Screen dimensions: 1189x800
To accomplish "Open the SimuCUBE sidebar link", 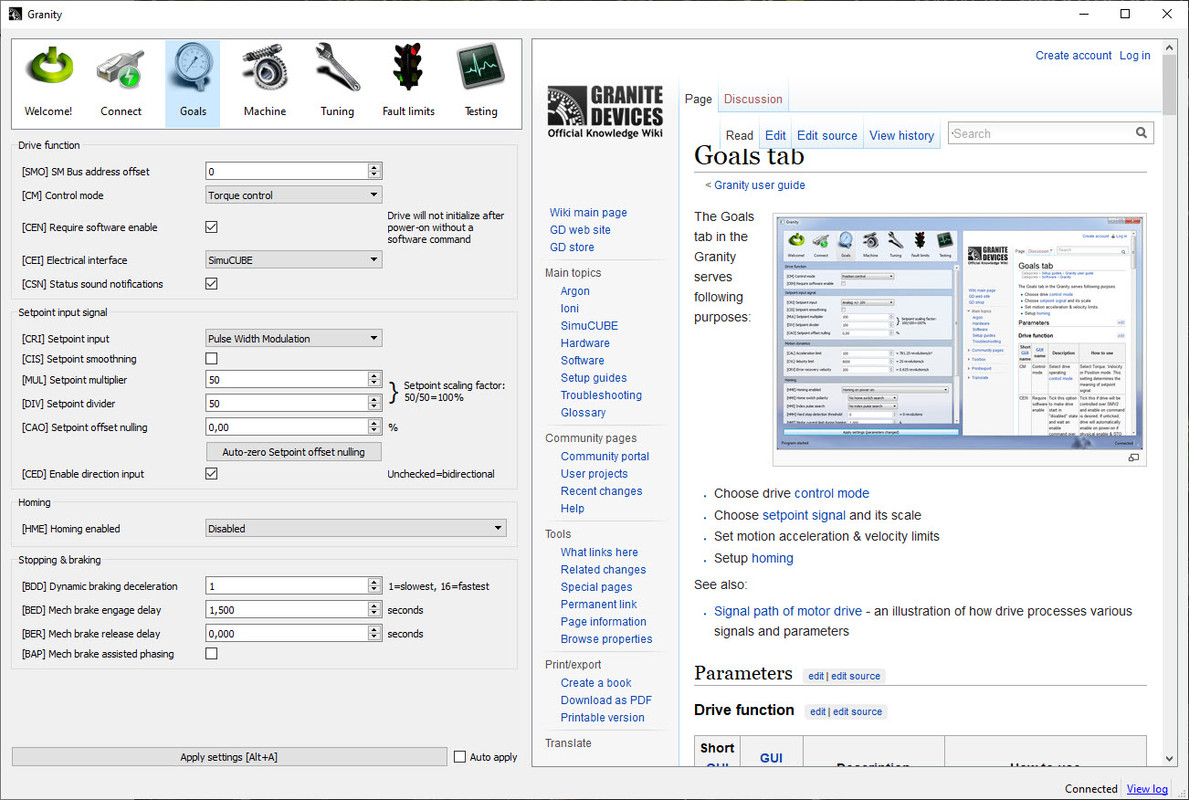I will tap(588, 325).
